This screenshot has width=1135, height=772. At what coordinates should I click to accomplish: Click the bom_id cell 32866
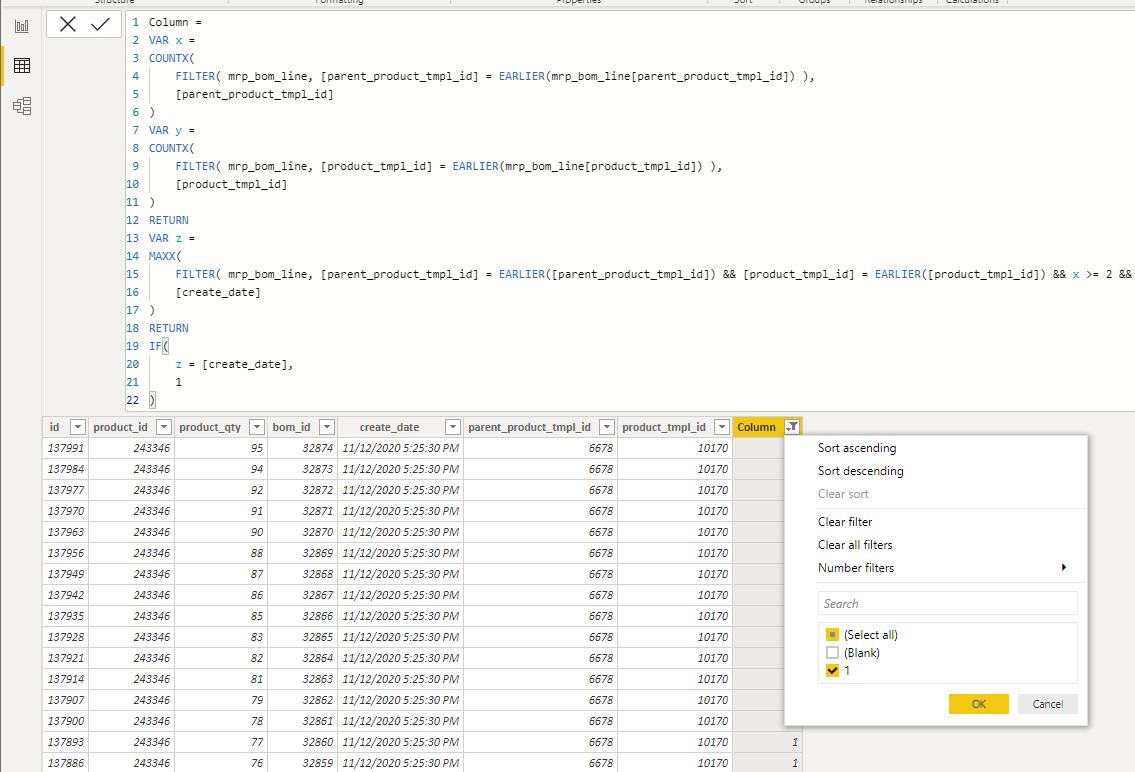(303, 616)
